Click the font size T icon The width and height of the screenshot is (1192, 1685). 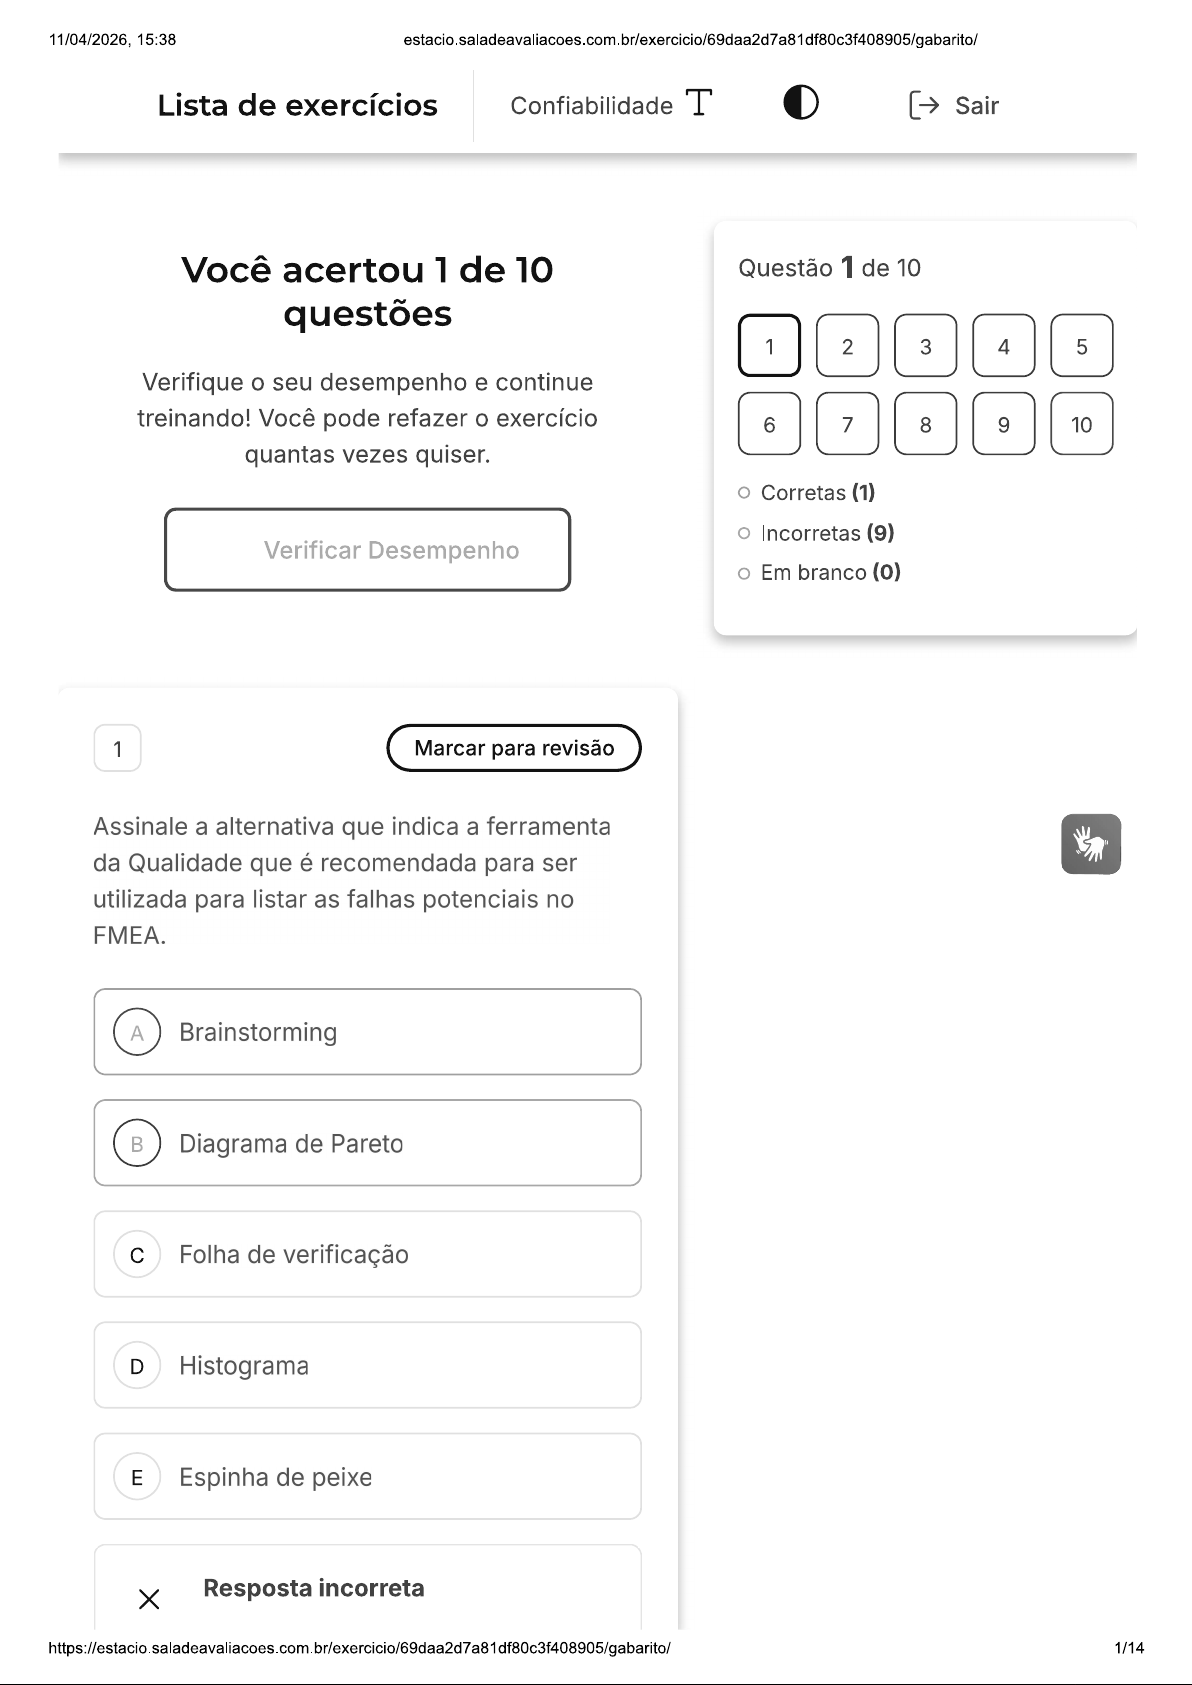699,103
